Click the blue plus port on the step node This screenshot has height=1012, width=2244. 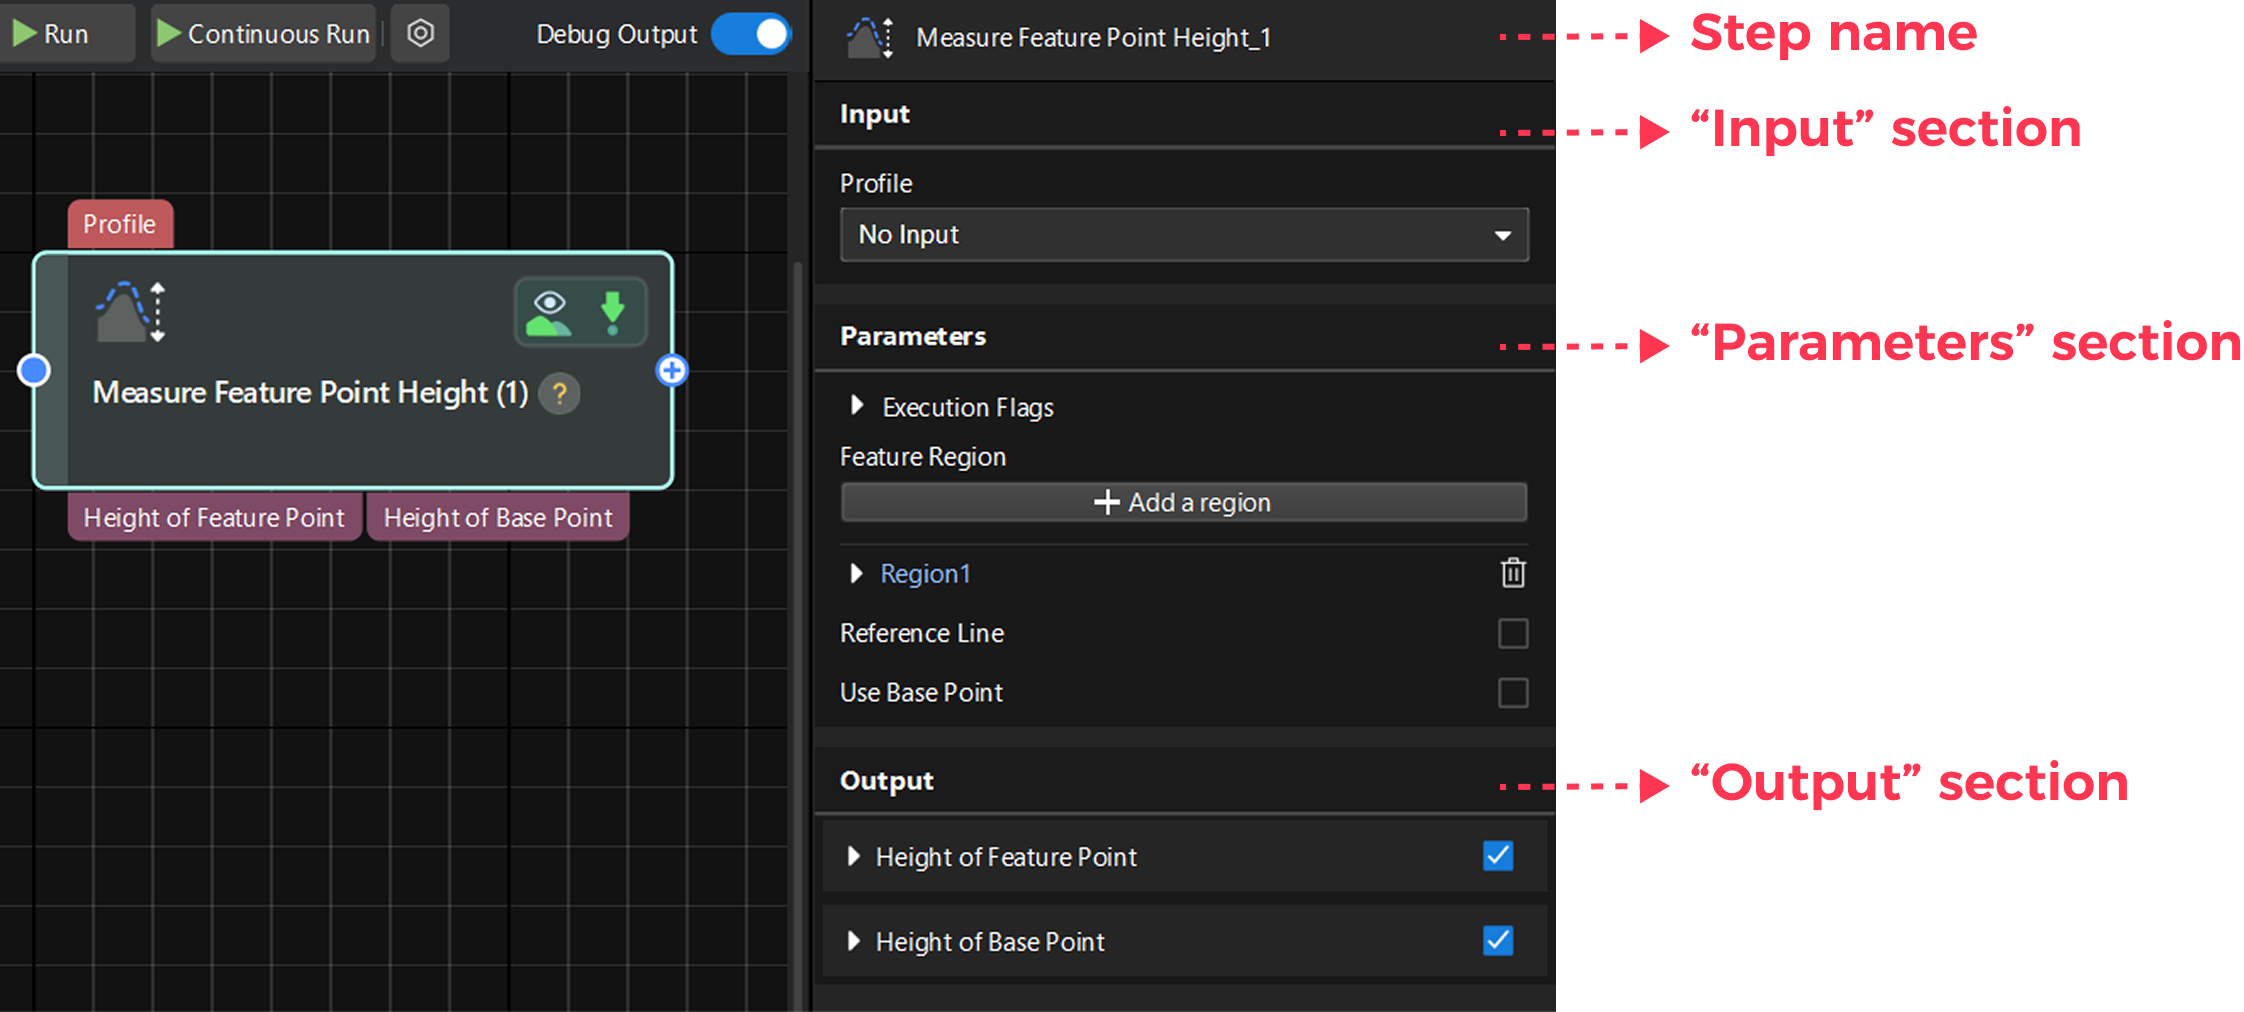[x=671, y=370]
